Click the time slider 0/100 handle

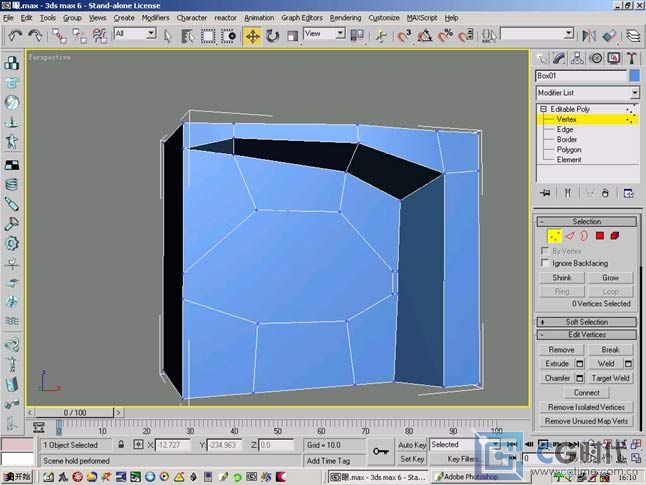74,412
